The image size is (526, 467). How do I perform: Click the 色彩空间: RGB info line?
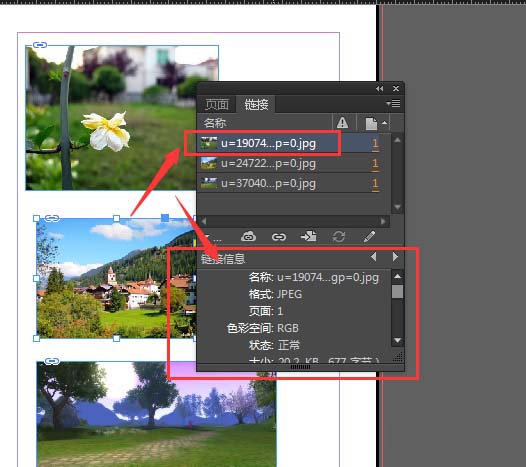click(x=263, y=328)
